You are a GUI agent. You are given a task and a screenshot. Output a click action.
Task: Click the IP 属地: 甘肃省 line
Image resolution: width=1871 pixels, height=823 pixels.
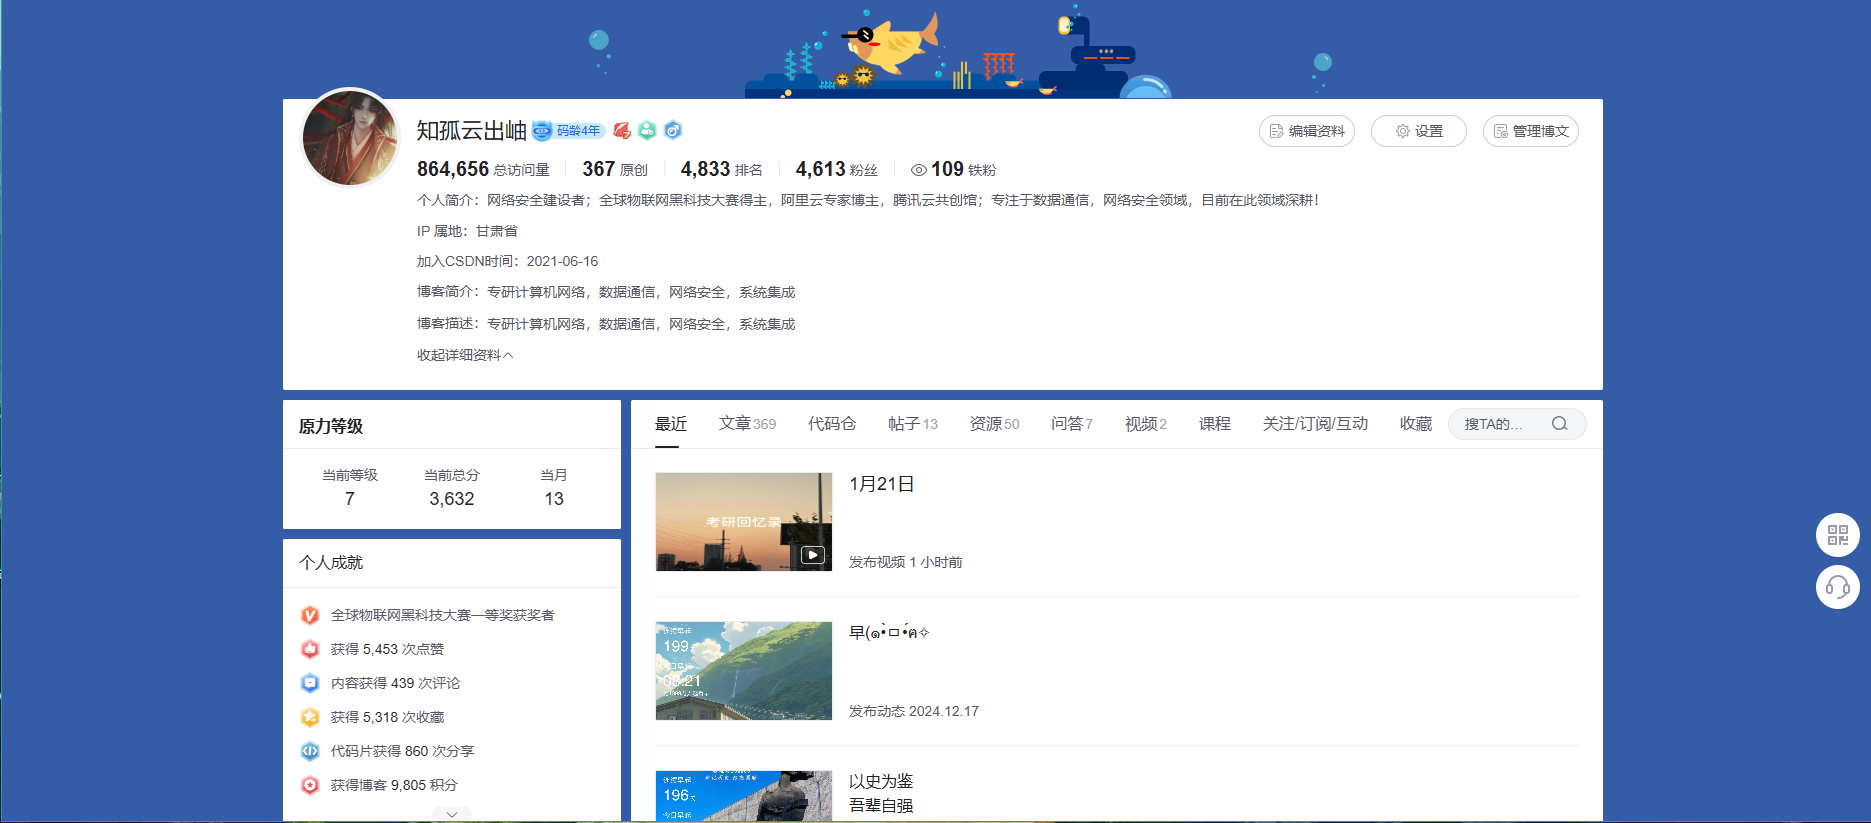[x=467, y=231]
